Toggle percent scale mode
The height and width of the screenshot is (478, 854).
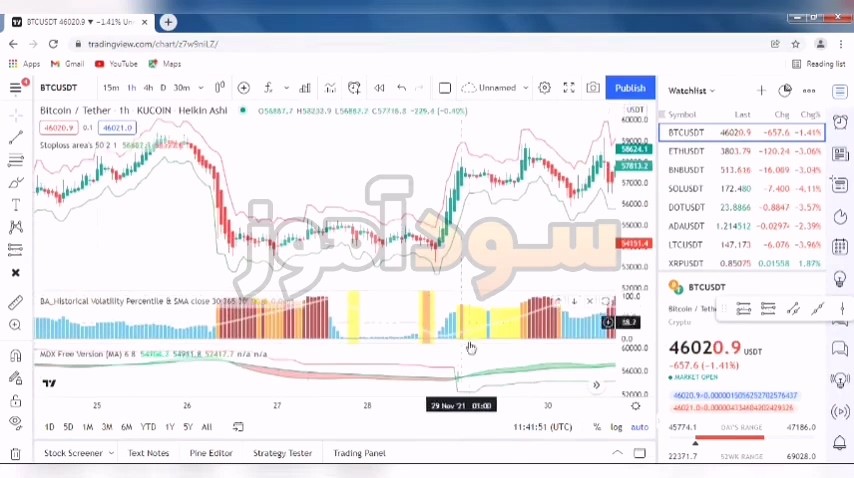click(x=597, y=427)
